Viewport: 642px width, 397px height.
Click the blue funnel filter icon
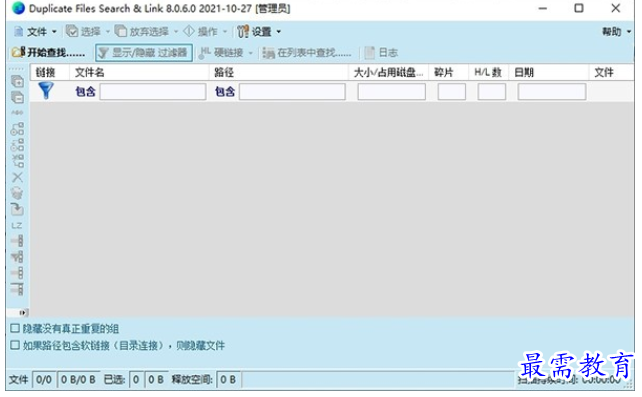point(46,90)
